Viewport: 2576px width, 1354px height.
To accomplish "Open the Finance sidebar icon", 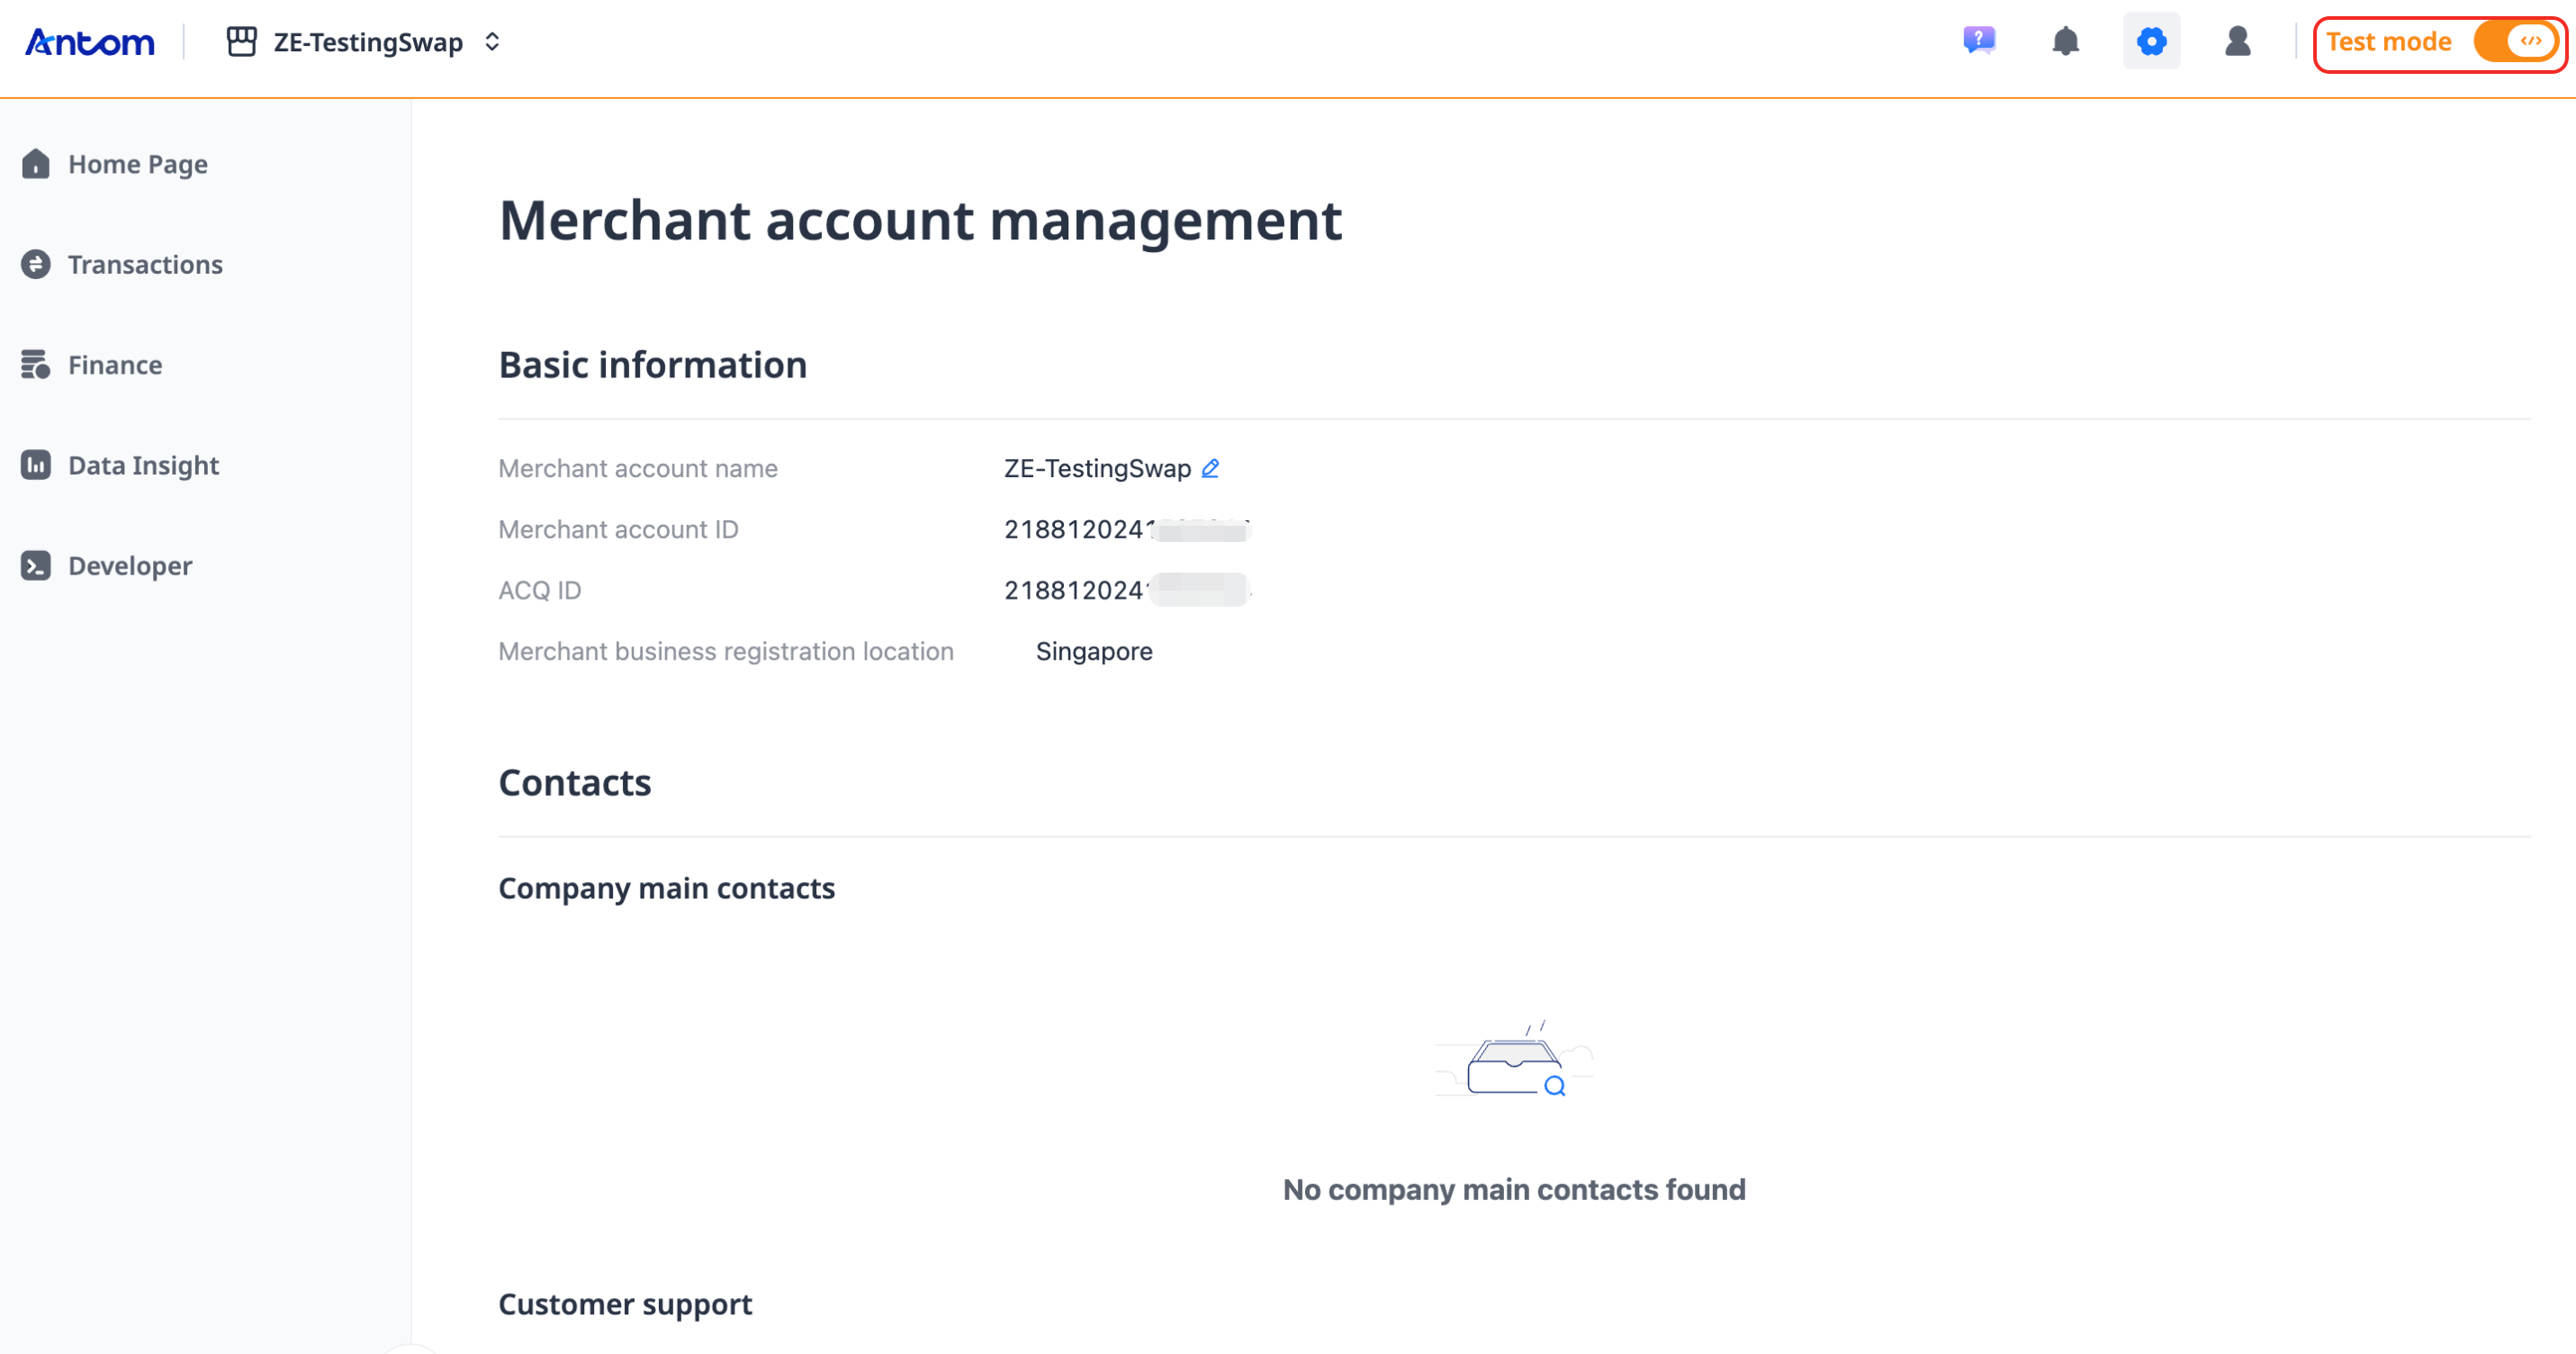I will (36, 364).
